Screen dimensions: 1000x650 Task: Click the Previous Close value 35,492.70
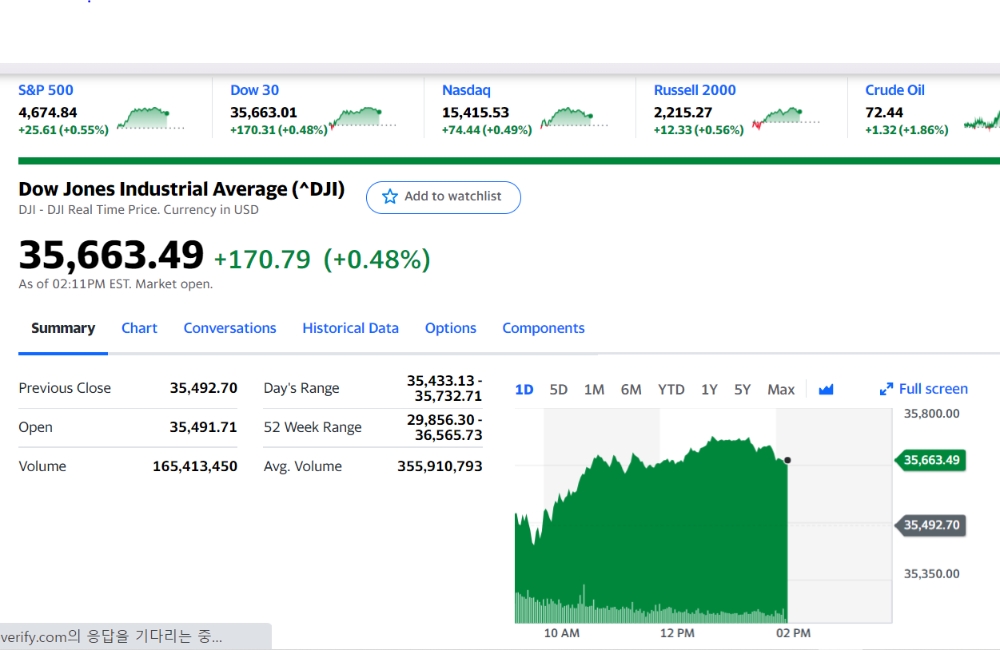(203, 388)
